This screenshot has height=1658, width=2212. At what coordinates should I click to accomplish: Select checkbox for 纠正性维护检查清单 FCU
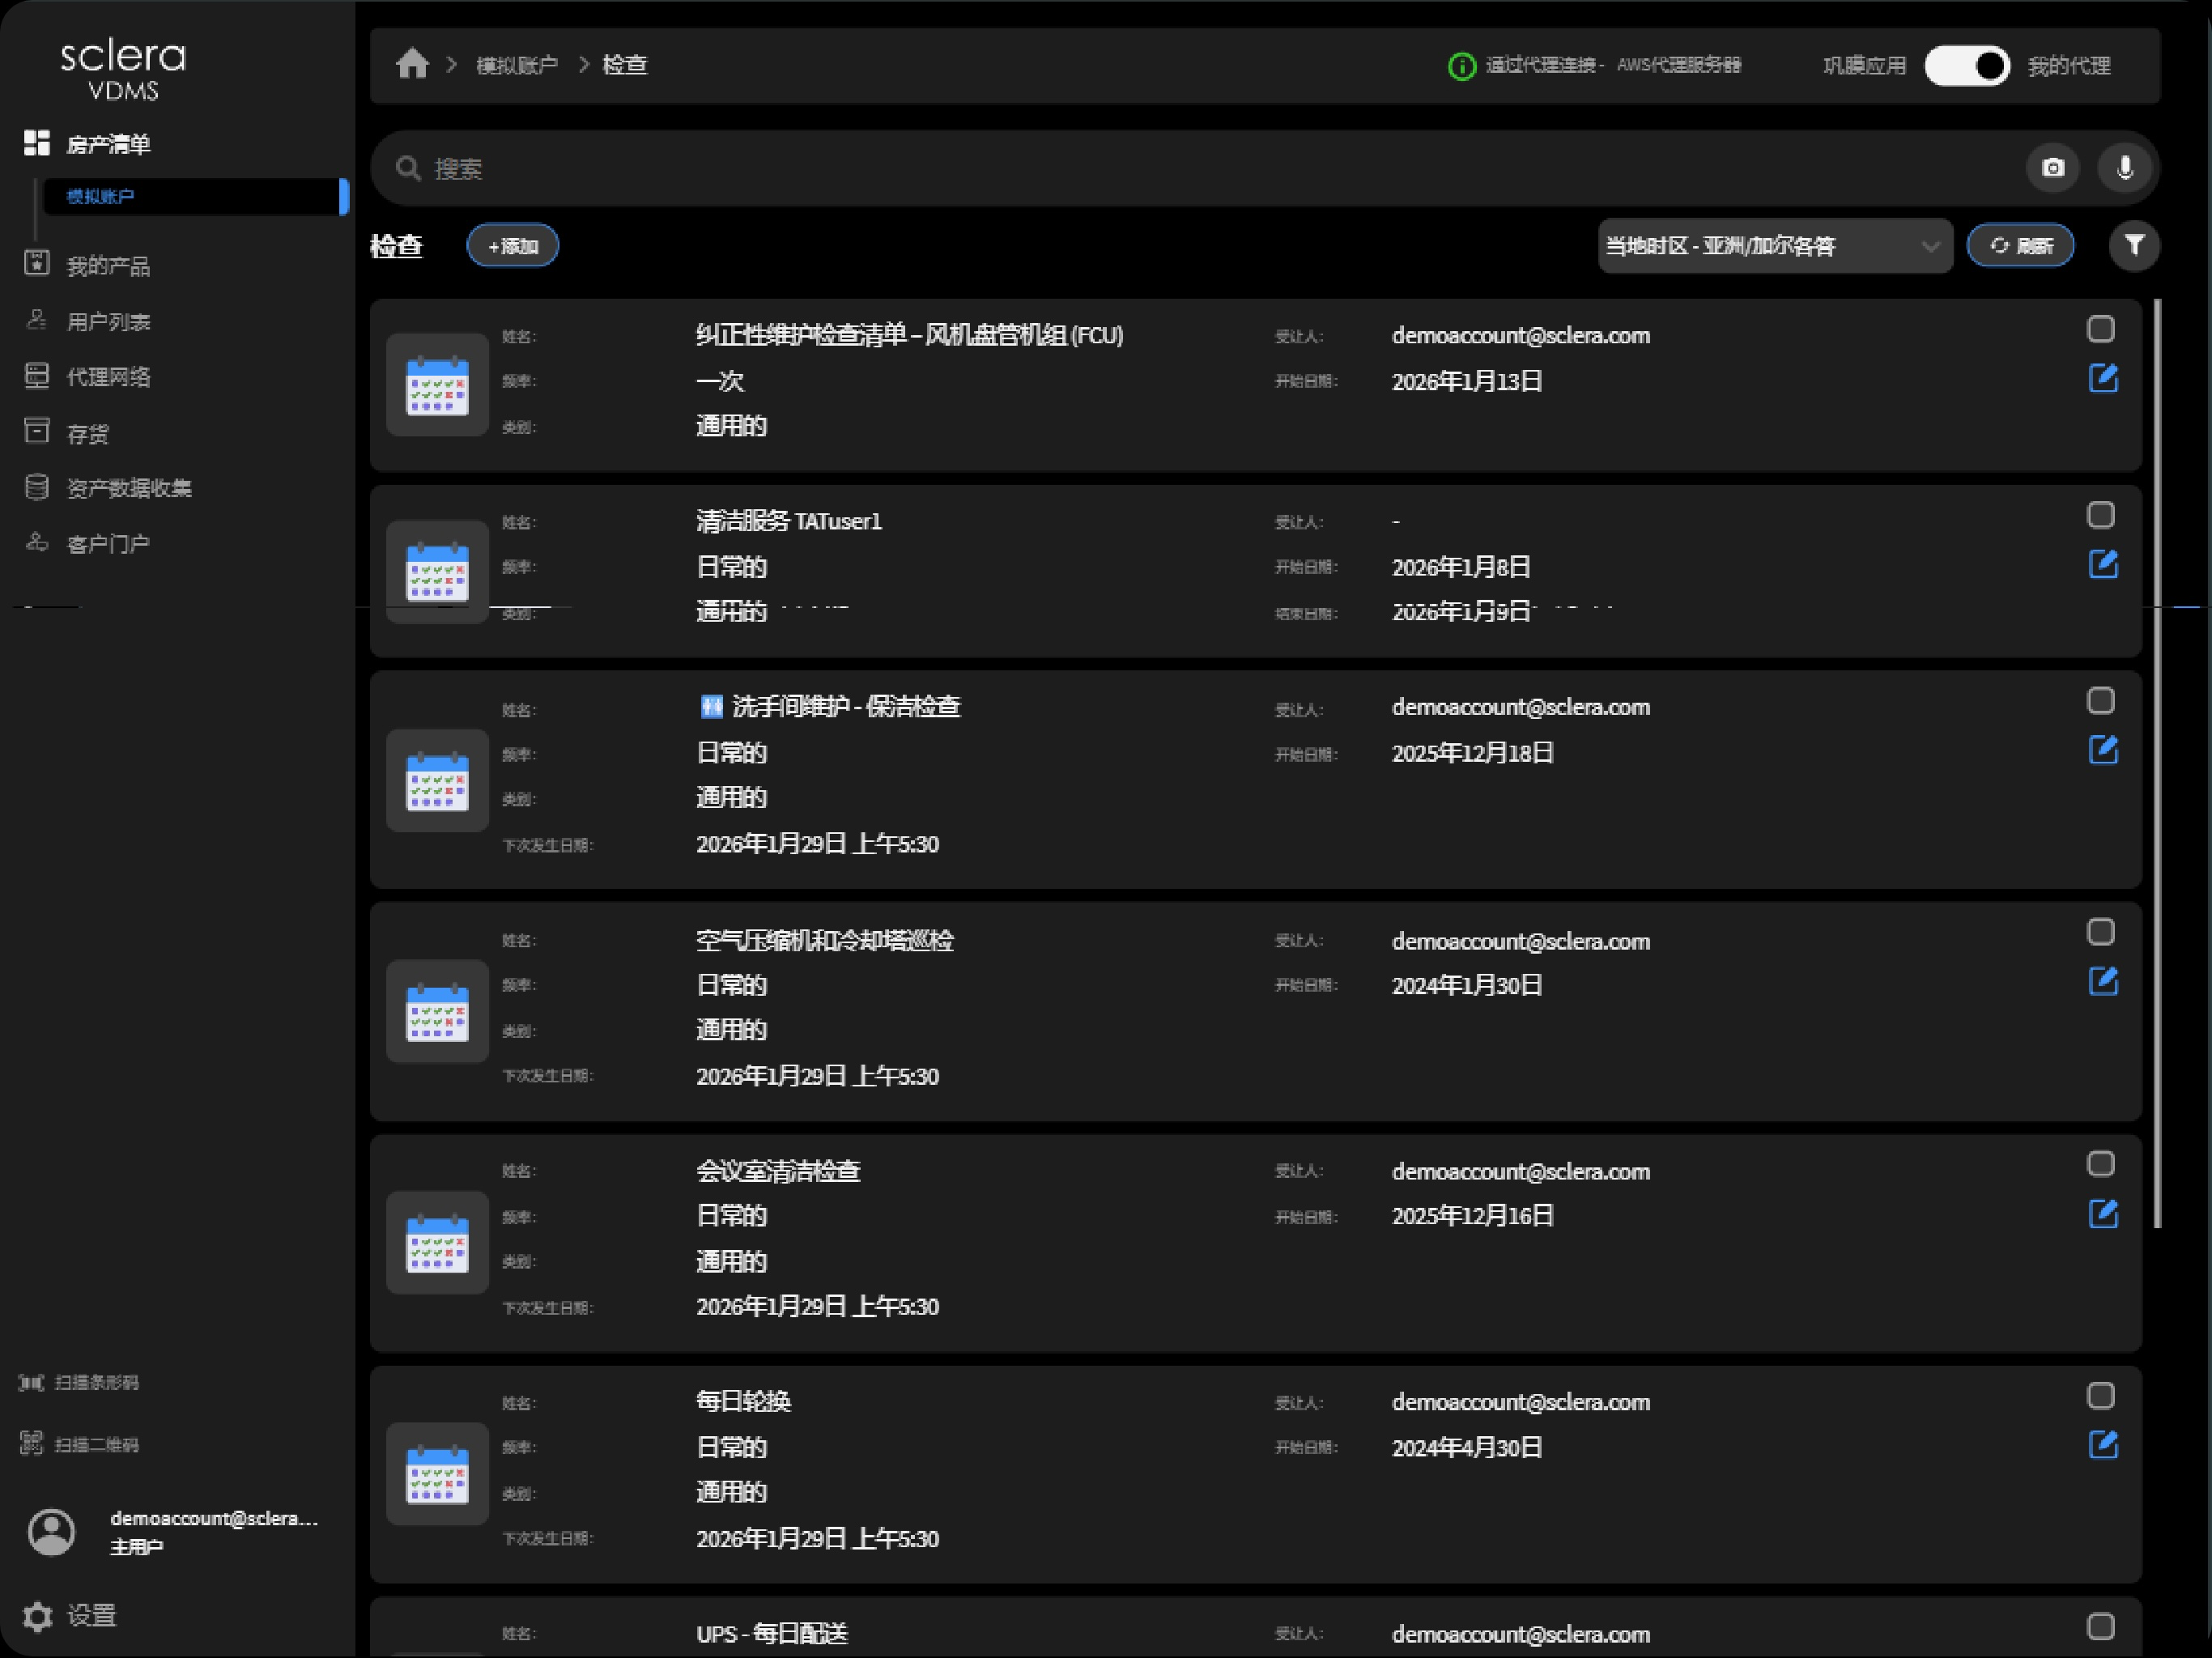click(x=2101, y=329)
